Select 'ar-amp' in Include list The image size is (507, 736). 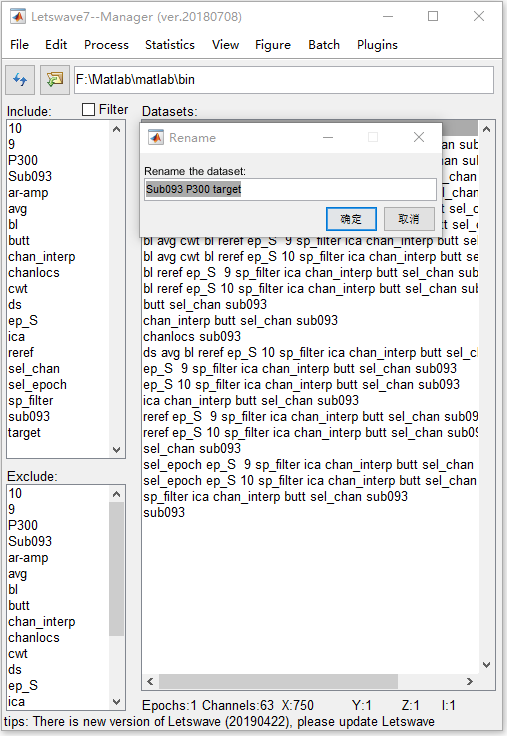coord(28,192)
